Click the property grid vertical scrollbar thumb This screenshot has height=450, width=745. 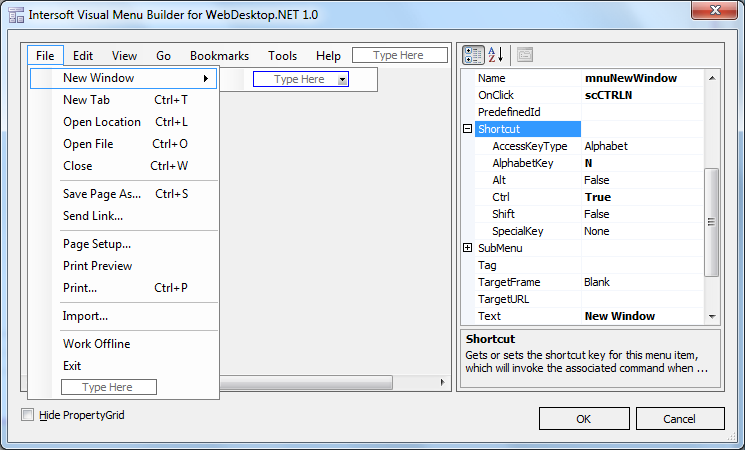712,222
